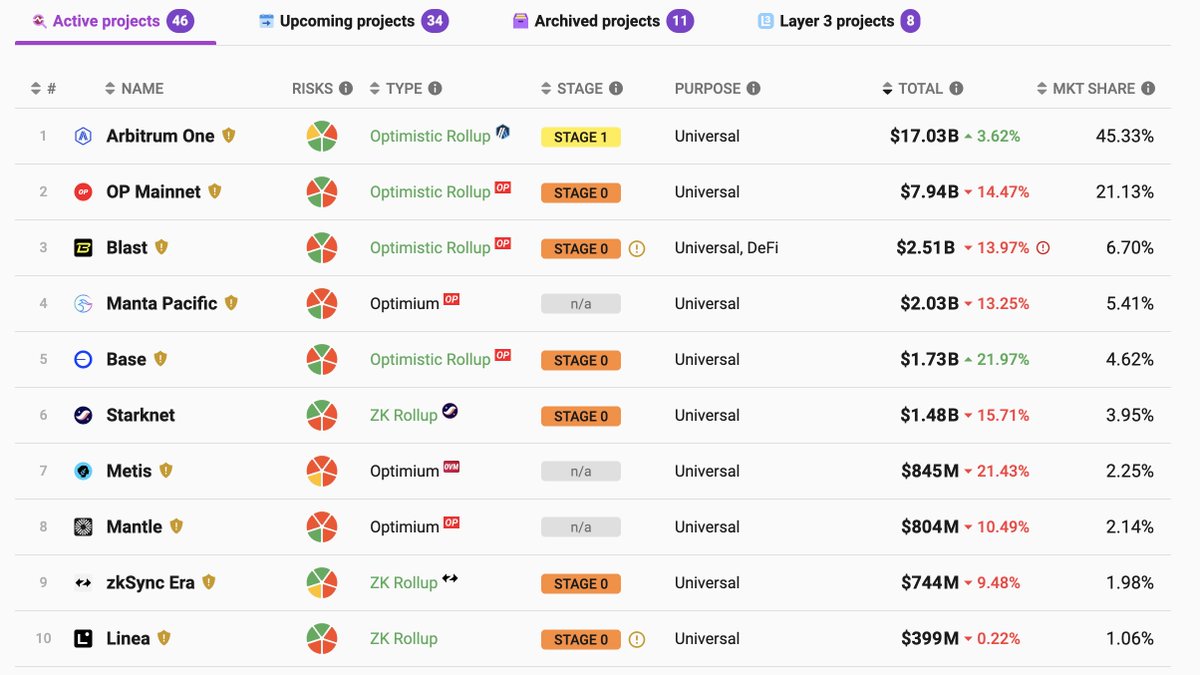Open the Arbitrum One project link
Viewport: 1200px width, 675px height.
(x=160, y=136)
